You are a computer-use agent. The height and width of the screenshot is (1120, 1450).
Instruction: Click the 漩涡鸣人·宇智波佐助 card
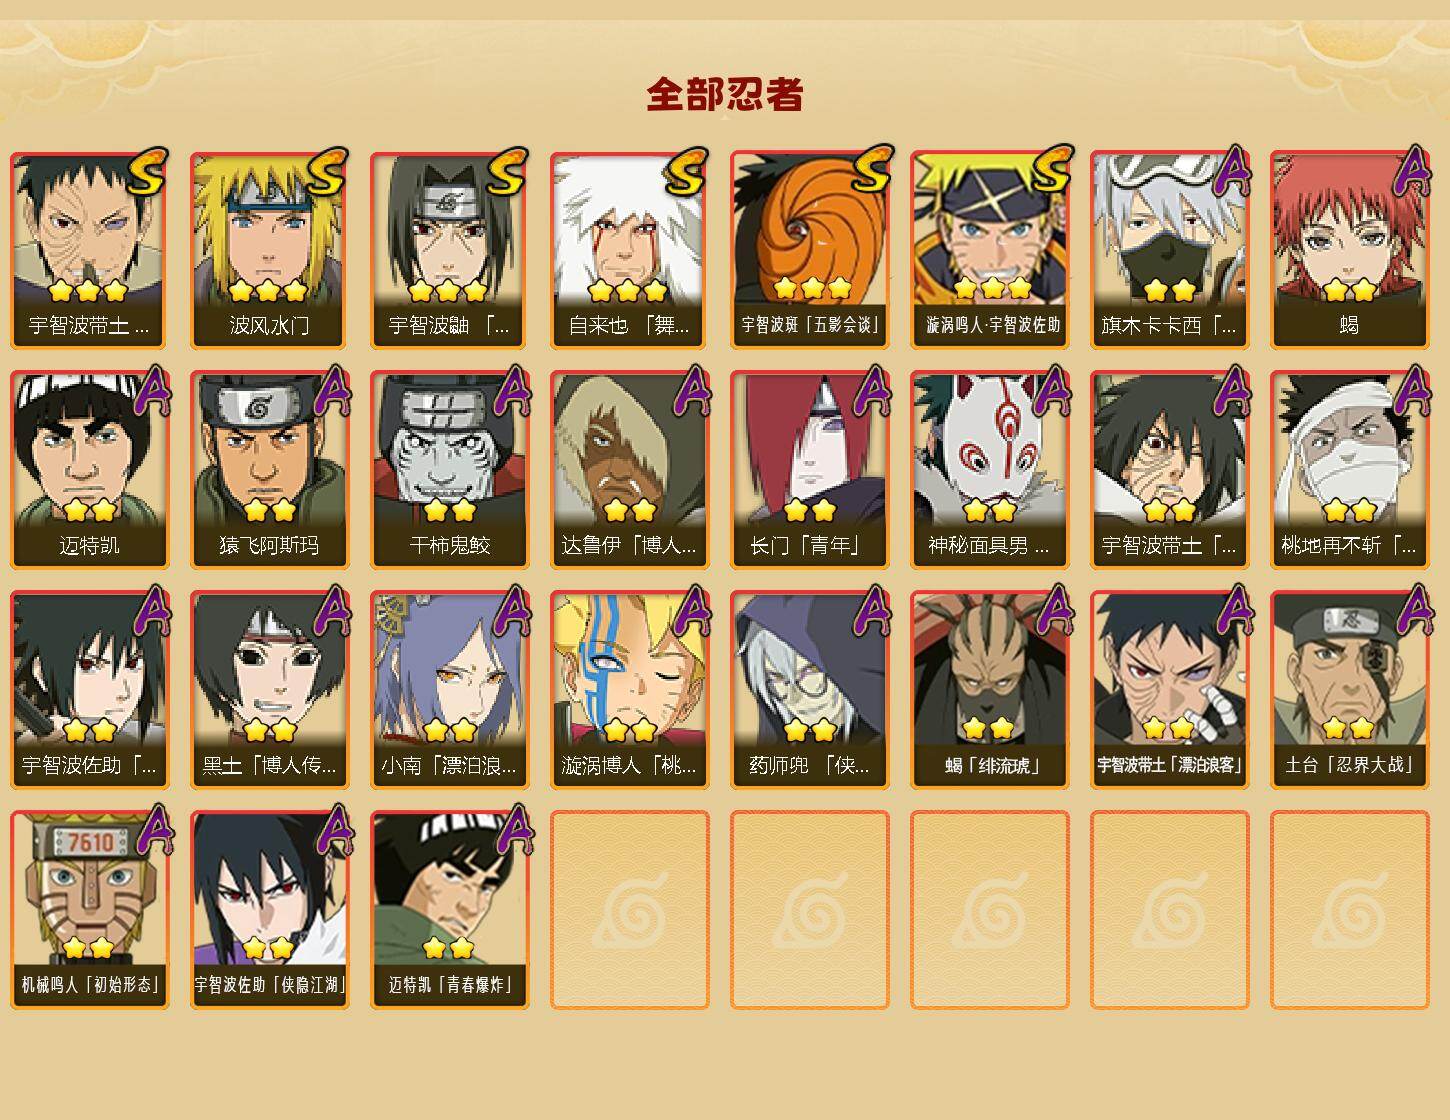(x=989, y=250)
